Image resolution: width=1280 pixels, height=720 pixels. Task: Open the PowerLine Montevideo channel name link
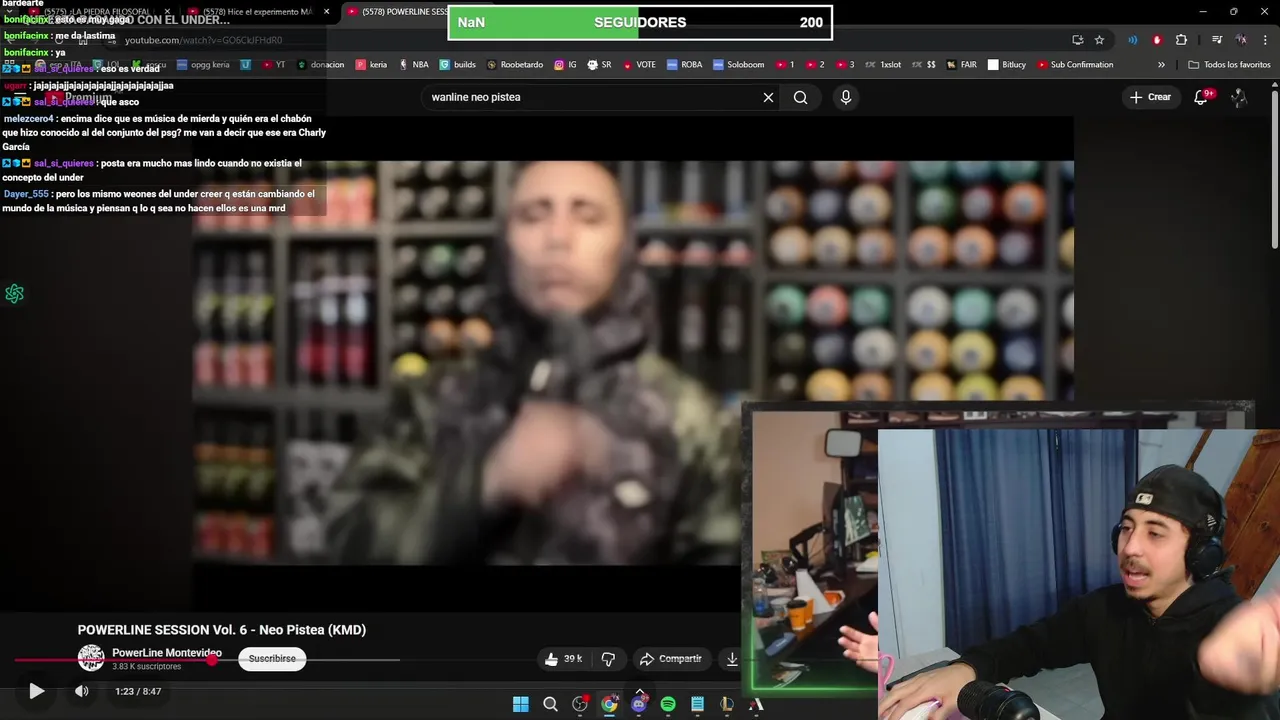pos(167,653)
